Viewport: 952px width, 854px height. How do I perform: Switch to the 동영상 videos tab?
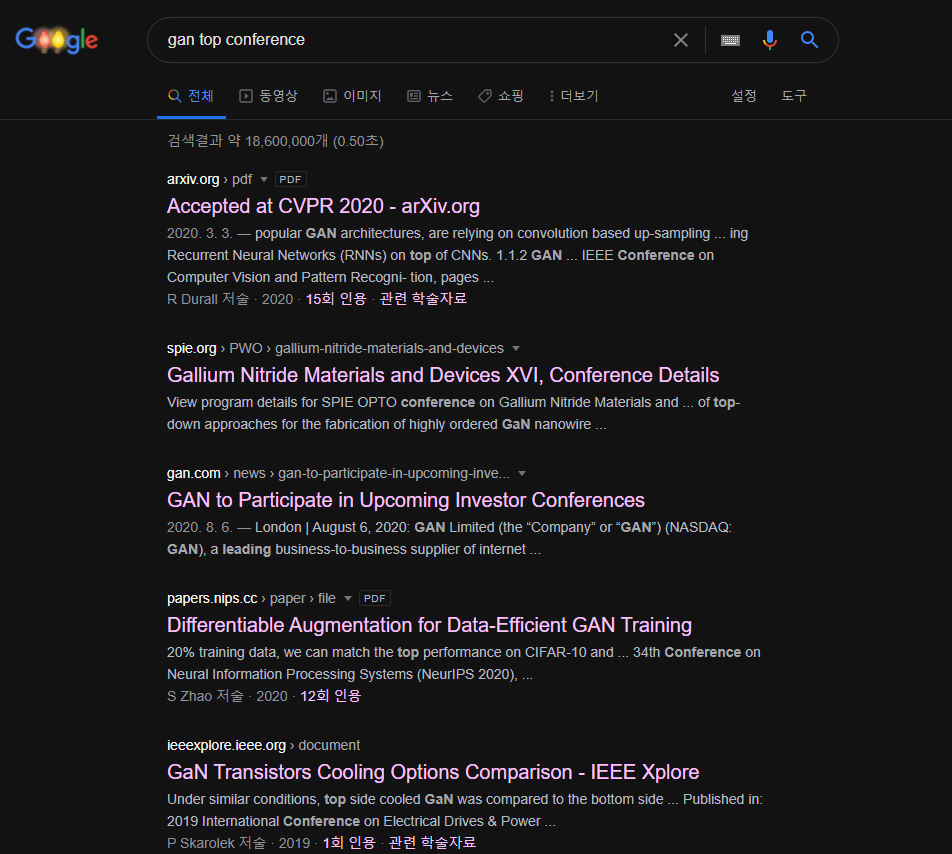click(268, 96)
